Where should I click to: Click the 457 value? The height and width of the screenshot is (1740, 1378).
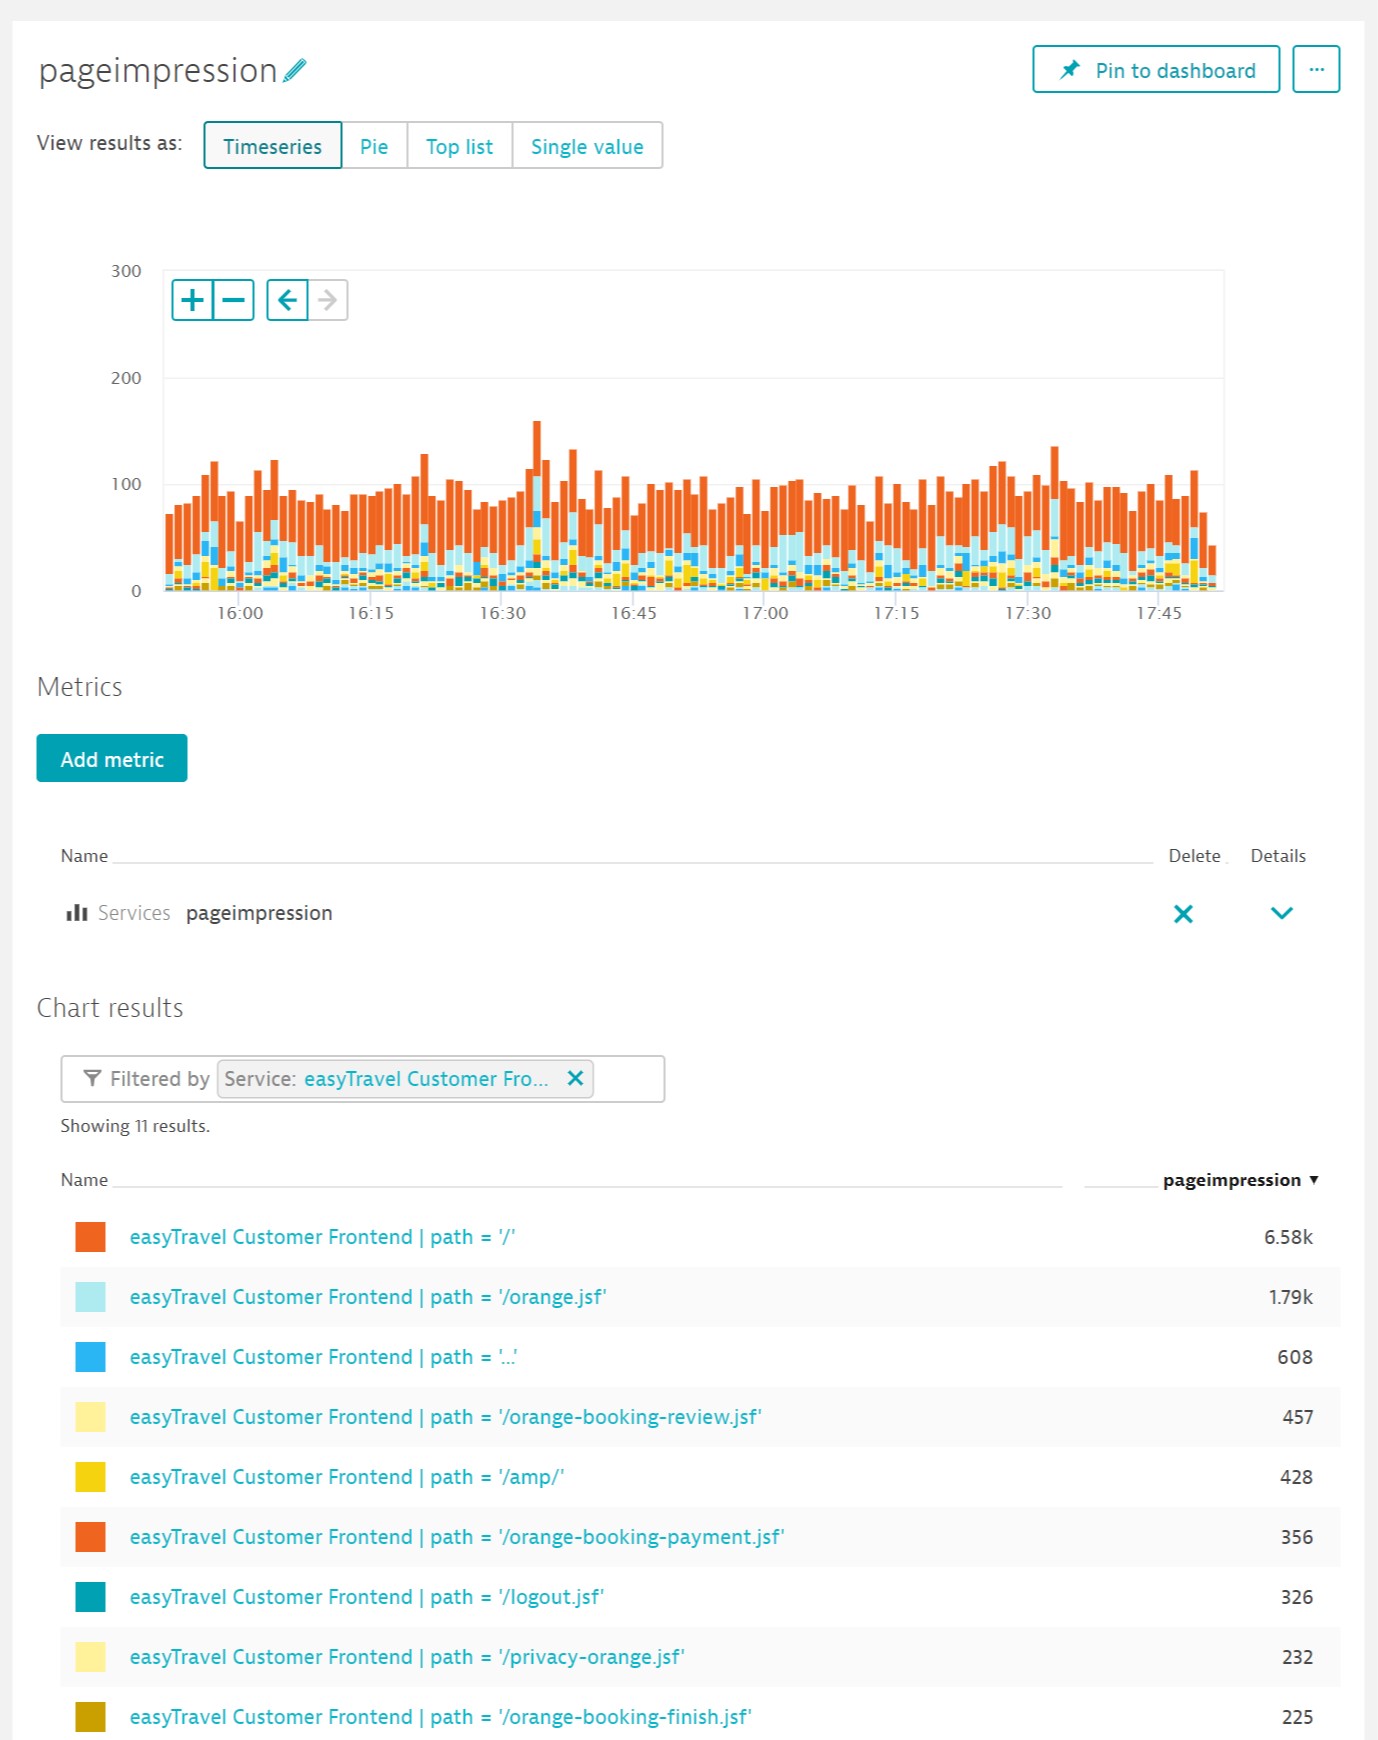(x=1298, y=1417)
